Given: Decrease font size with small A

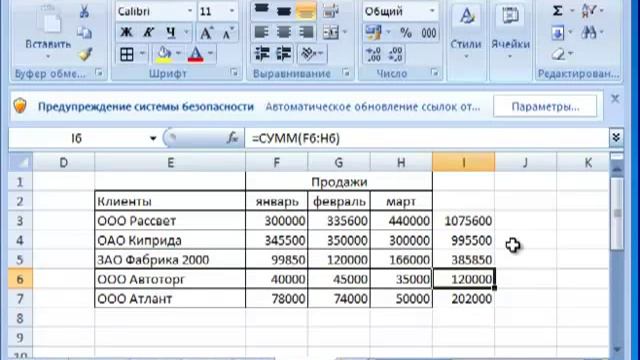Looking at the screenshot, I should point(228,33).
